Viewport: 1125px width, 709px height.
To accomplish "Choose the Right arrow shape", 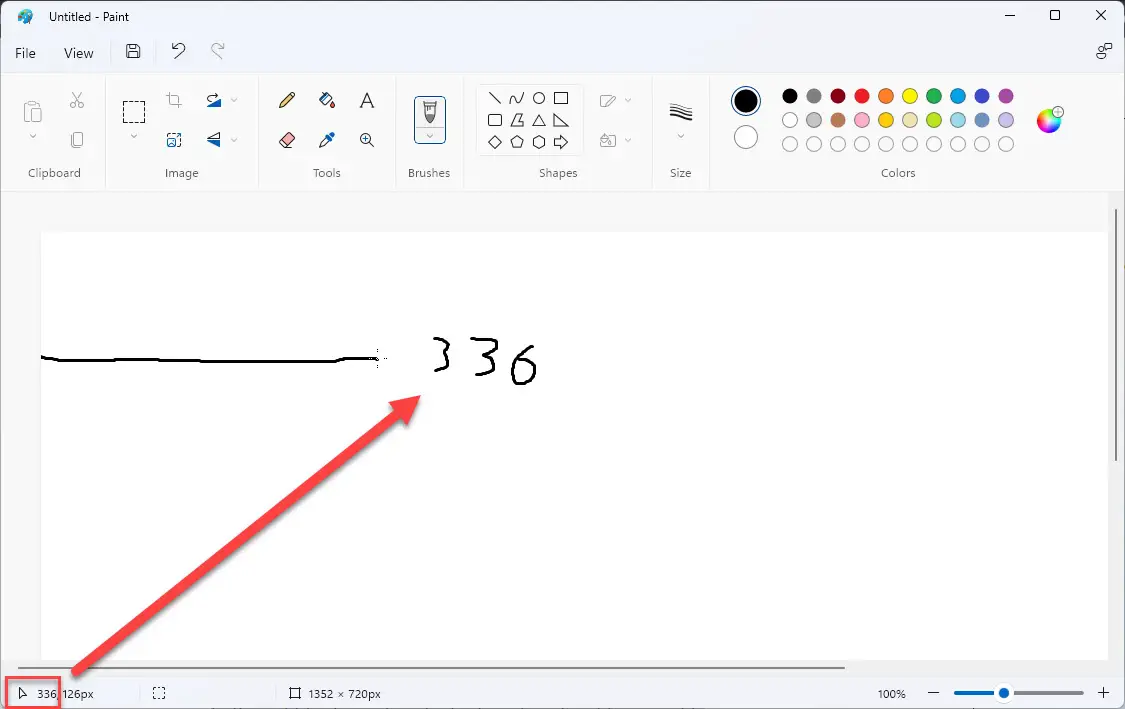I will [x=561, y=142].
